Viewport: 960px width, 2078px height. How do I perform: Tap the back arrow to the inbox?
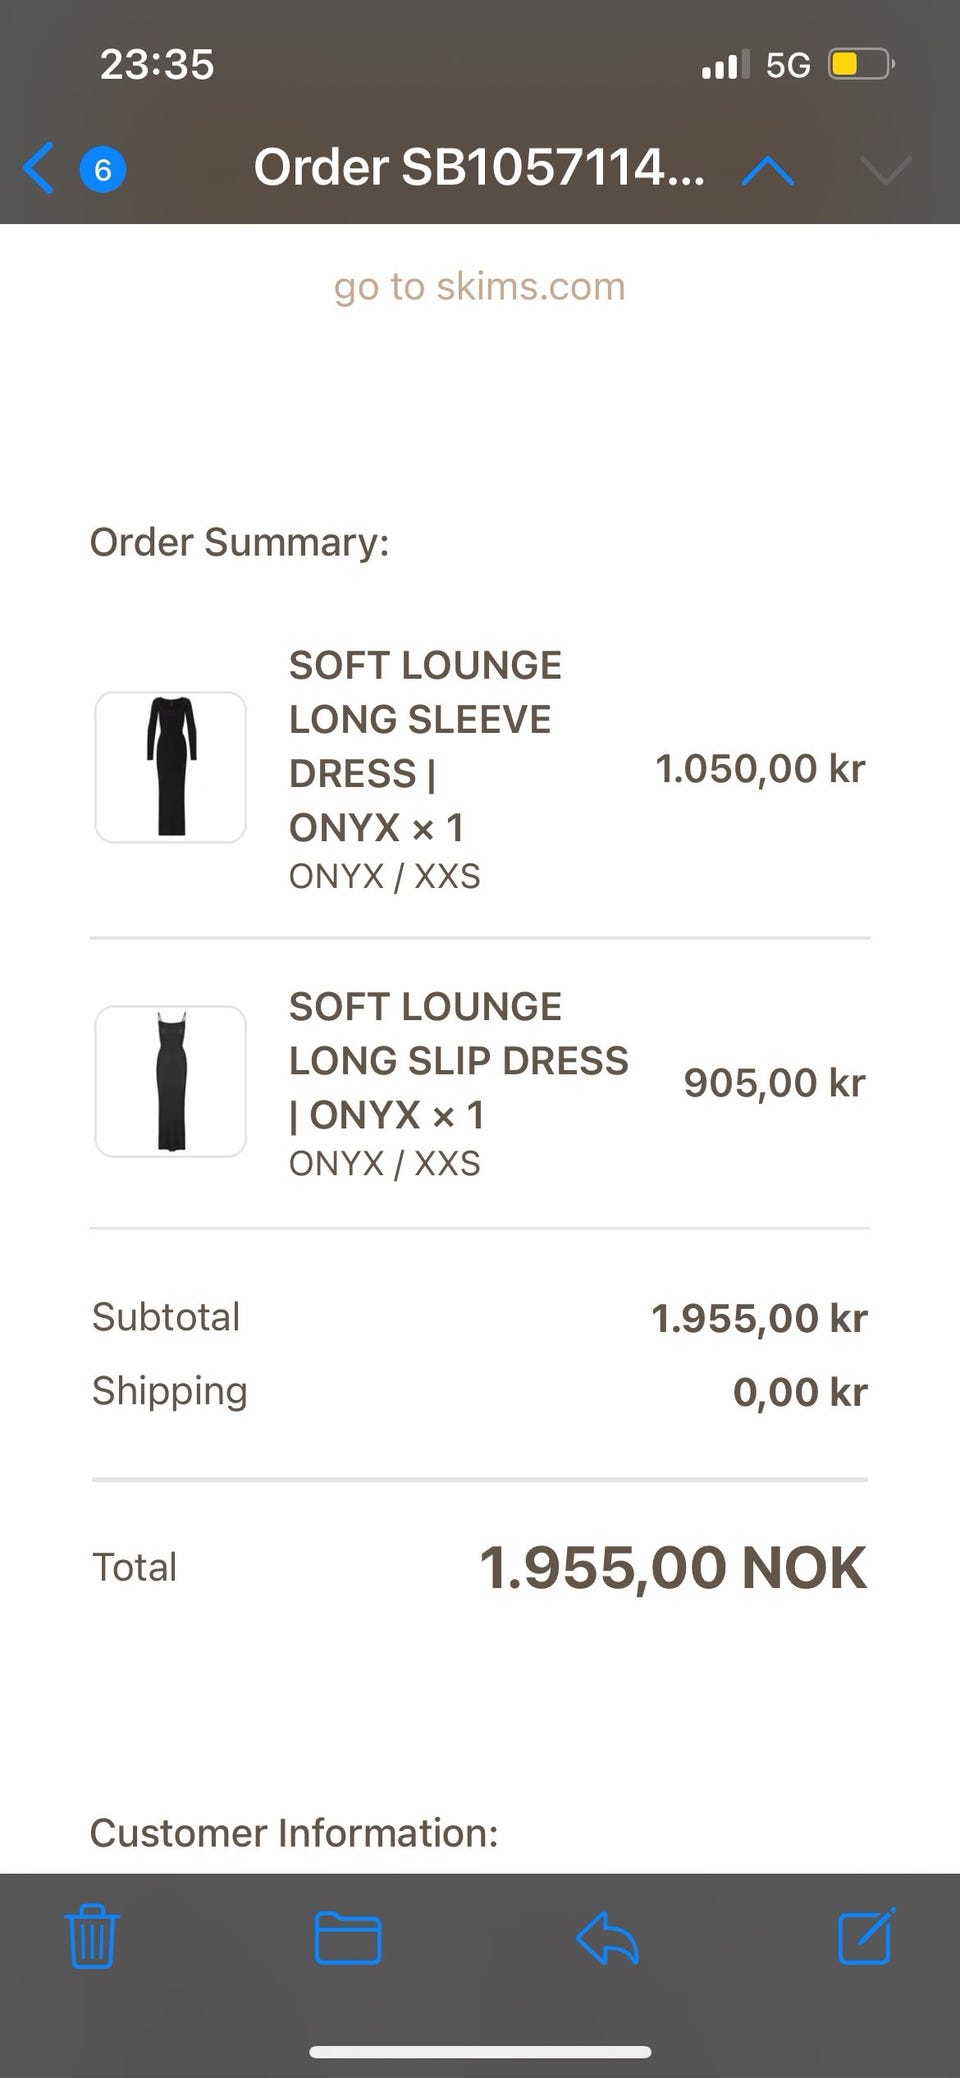click(38, 168)
